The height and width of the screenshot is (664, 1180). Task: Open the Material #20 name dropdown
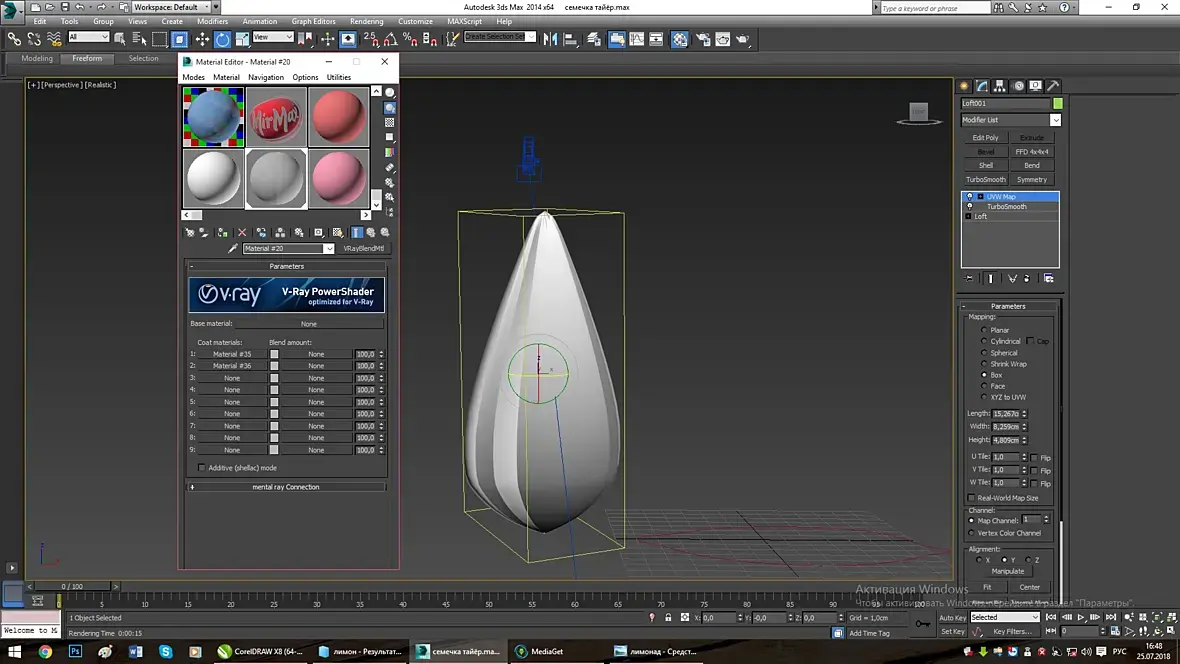pos(329,249)
